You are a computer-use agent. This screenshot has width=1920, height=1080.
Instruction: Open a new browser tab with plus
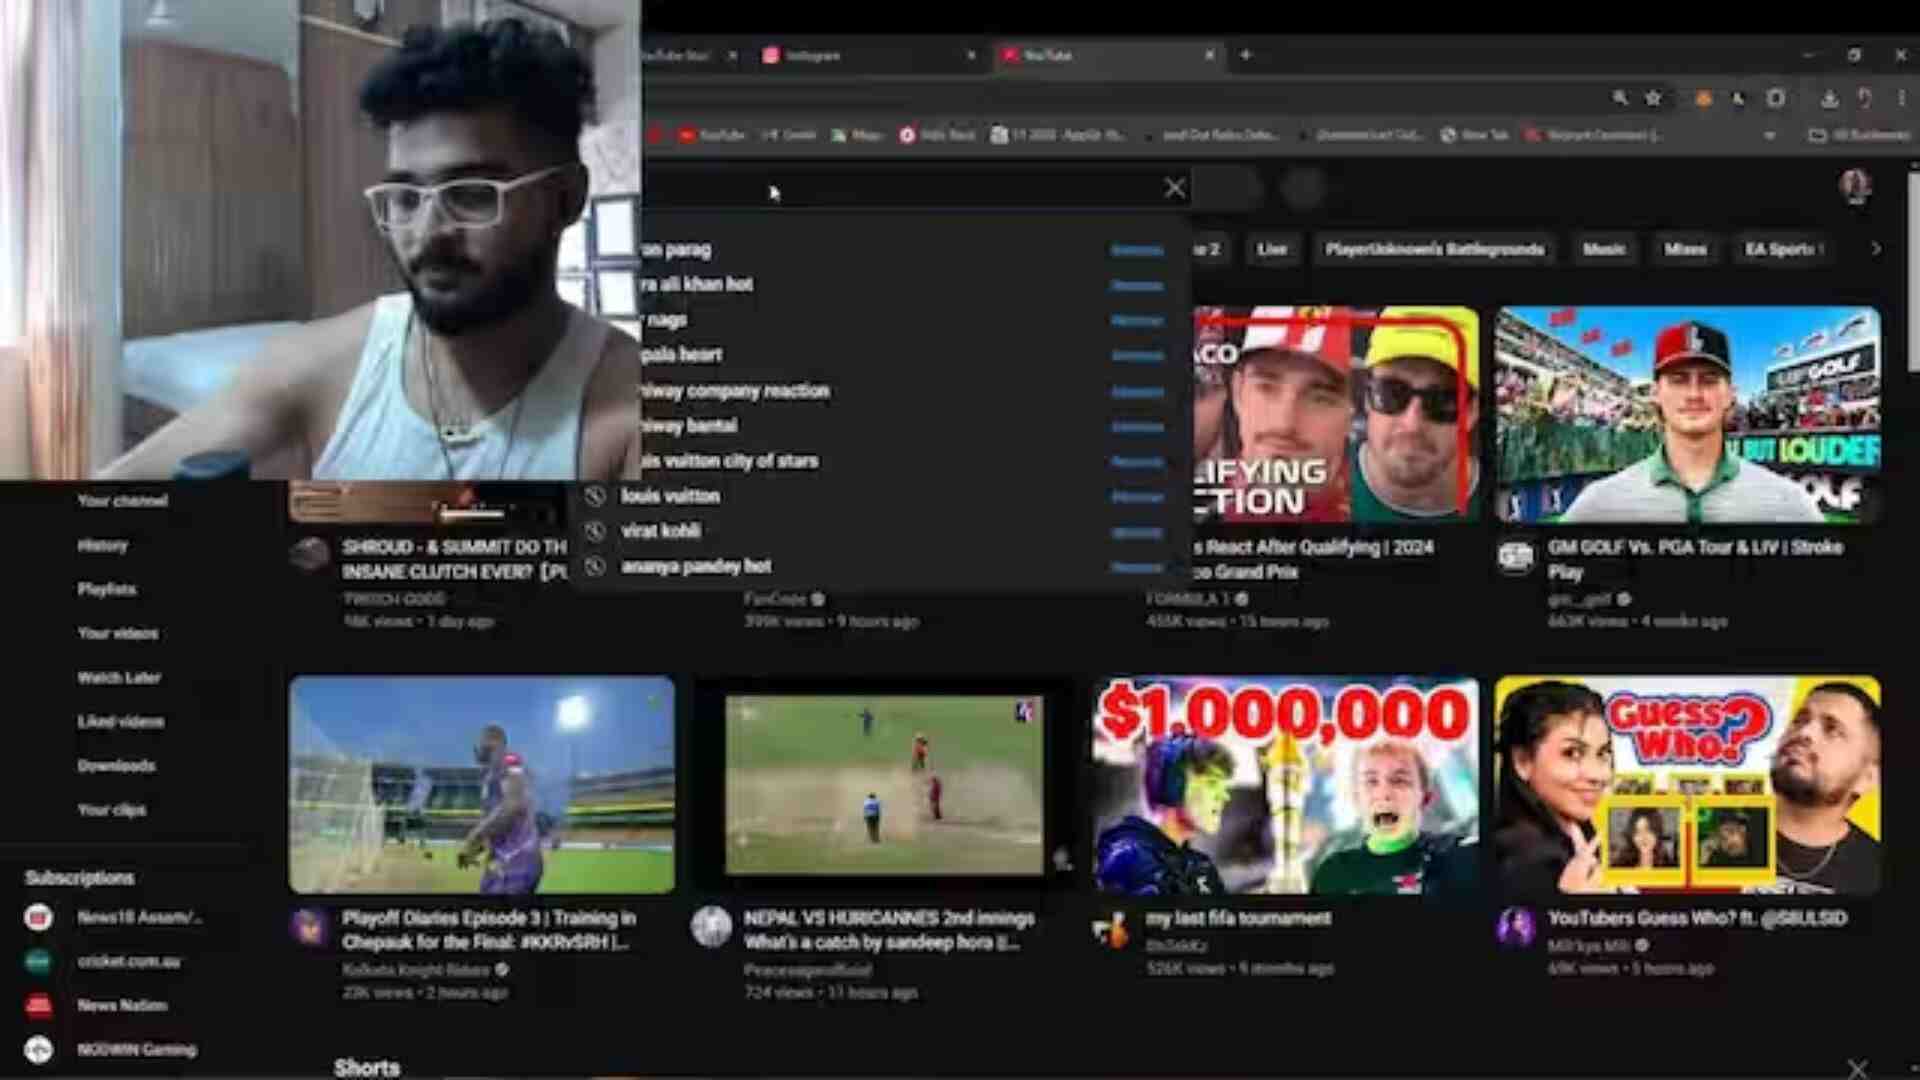coord(1246,55)
